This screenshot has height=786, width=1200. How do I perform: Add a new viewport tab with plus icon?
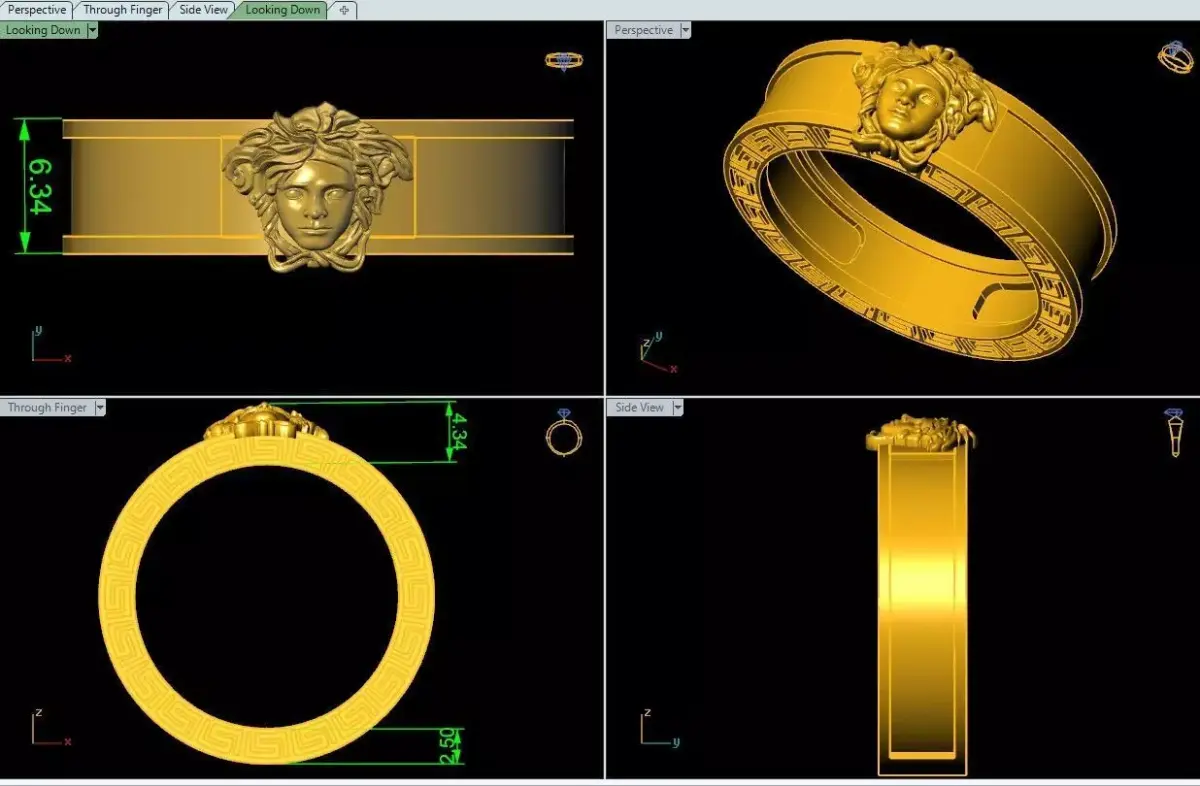344,10
